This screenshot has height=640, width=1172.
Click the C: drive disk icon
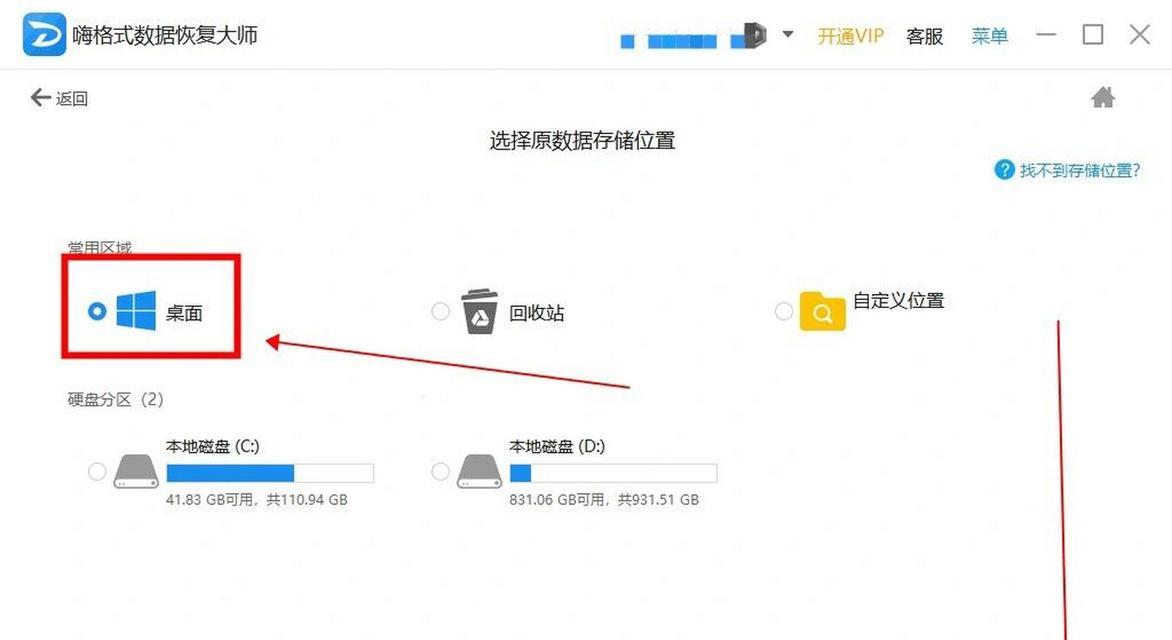(x=136, y=472)
